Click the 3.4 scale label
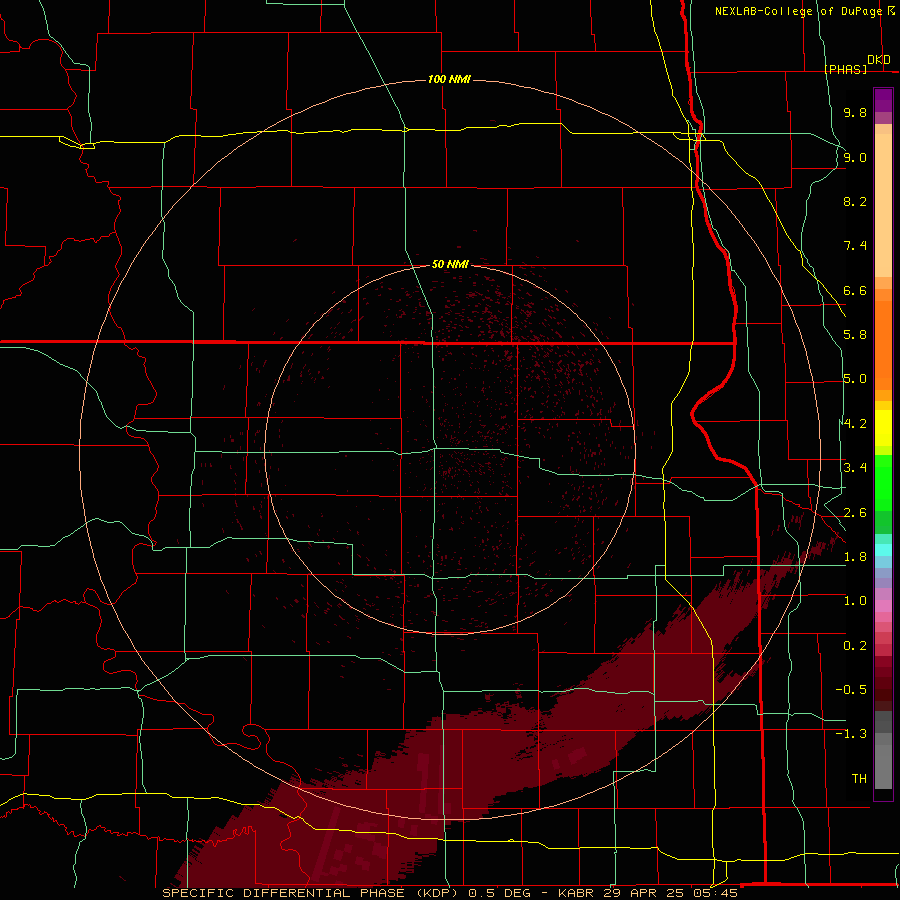The height and width of the screenshot is (900, 900). point(855,468)
